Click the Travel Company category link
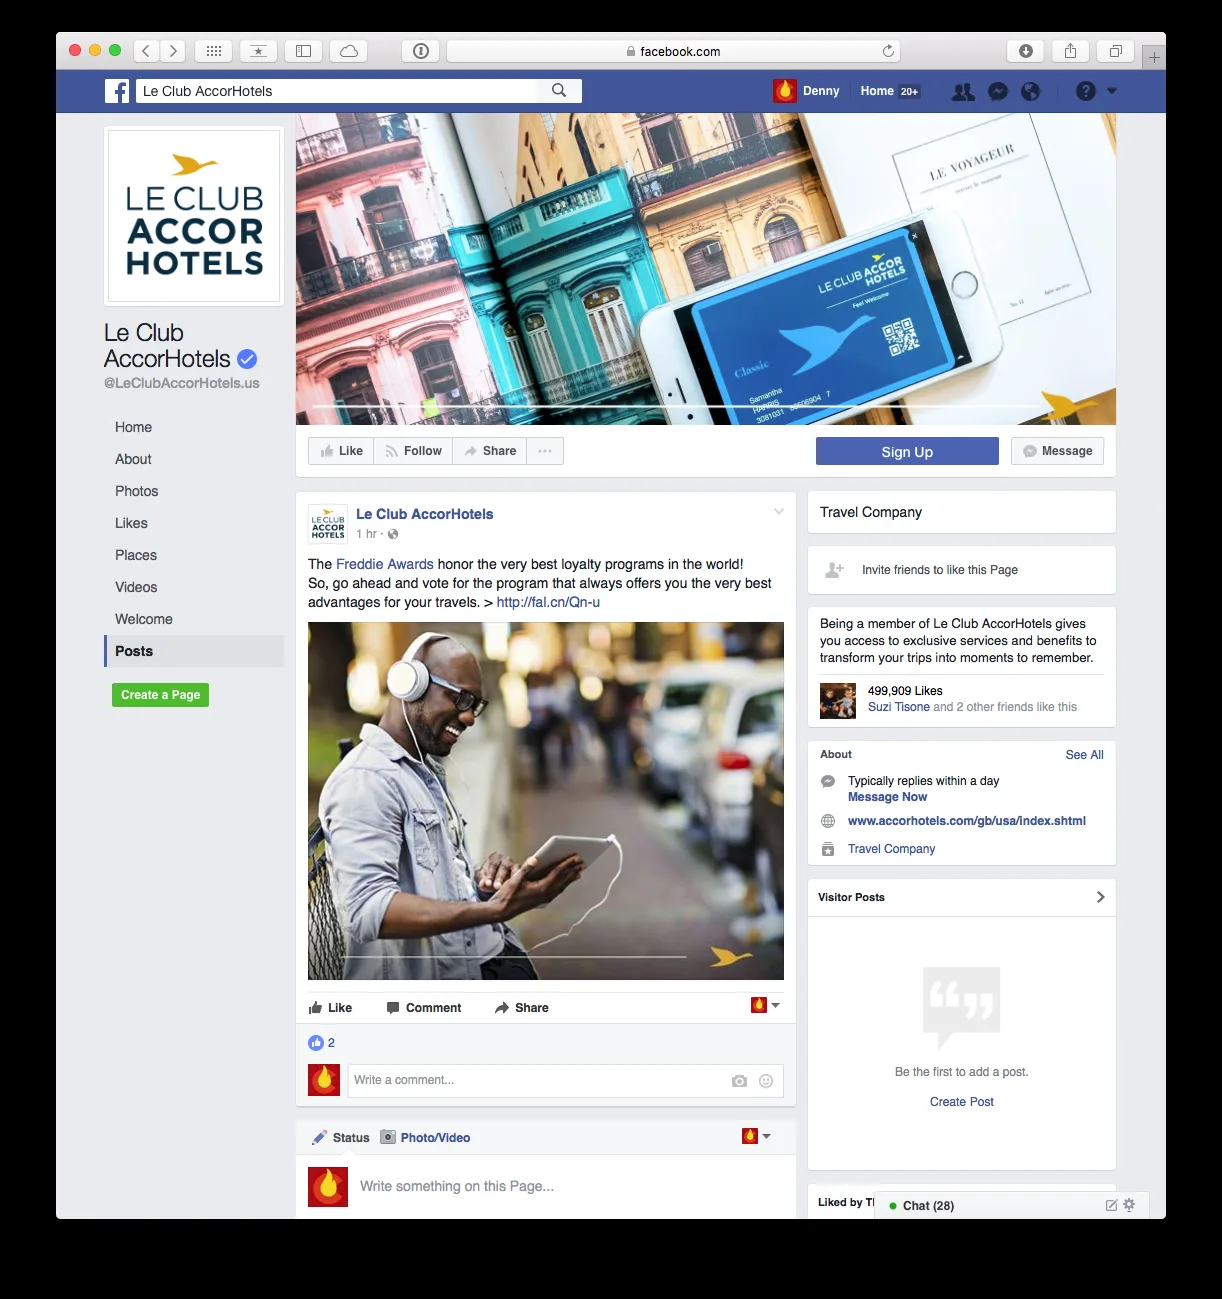The image size is (1222, 1299). pyautogui.click(x=891, y=849)
